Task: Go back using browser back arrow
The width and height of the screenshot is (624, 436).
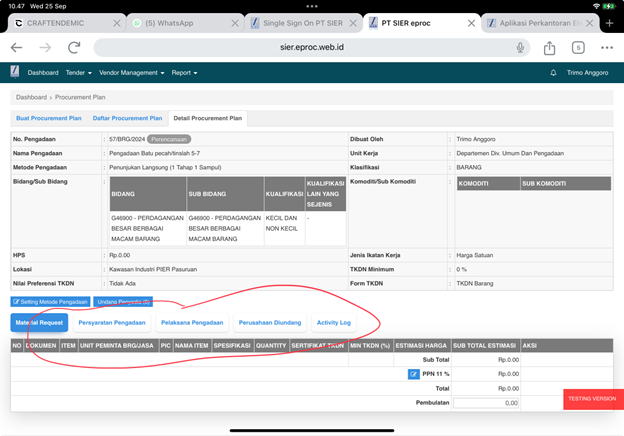Action: tap(16, 48)
